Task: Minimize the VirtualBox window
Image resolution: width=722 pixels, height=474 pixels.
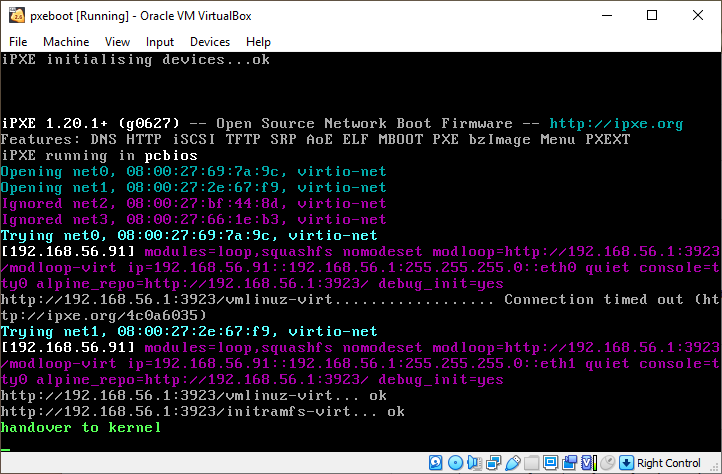Action: pos(607,15)
